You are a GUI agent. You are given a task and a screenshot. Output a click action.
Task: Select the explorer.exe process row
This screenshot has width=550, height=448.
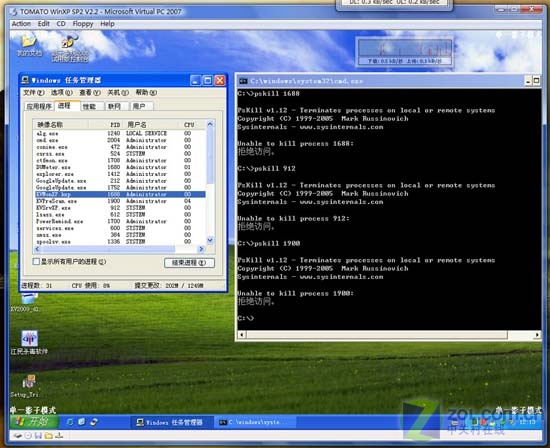point(120,174)
